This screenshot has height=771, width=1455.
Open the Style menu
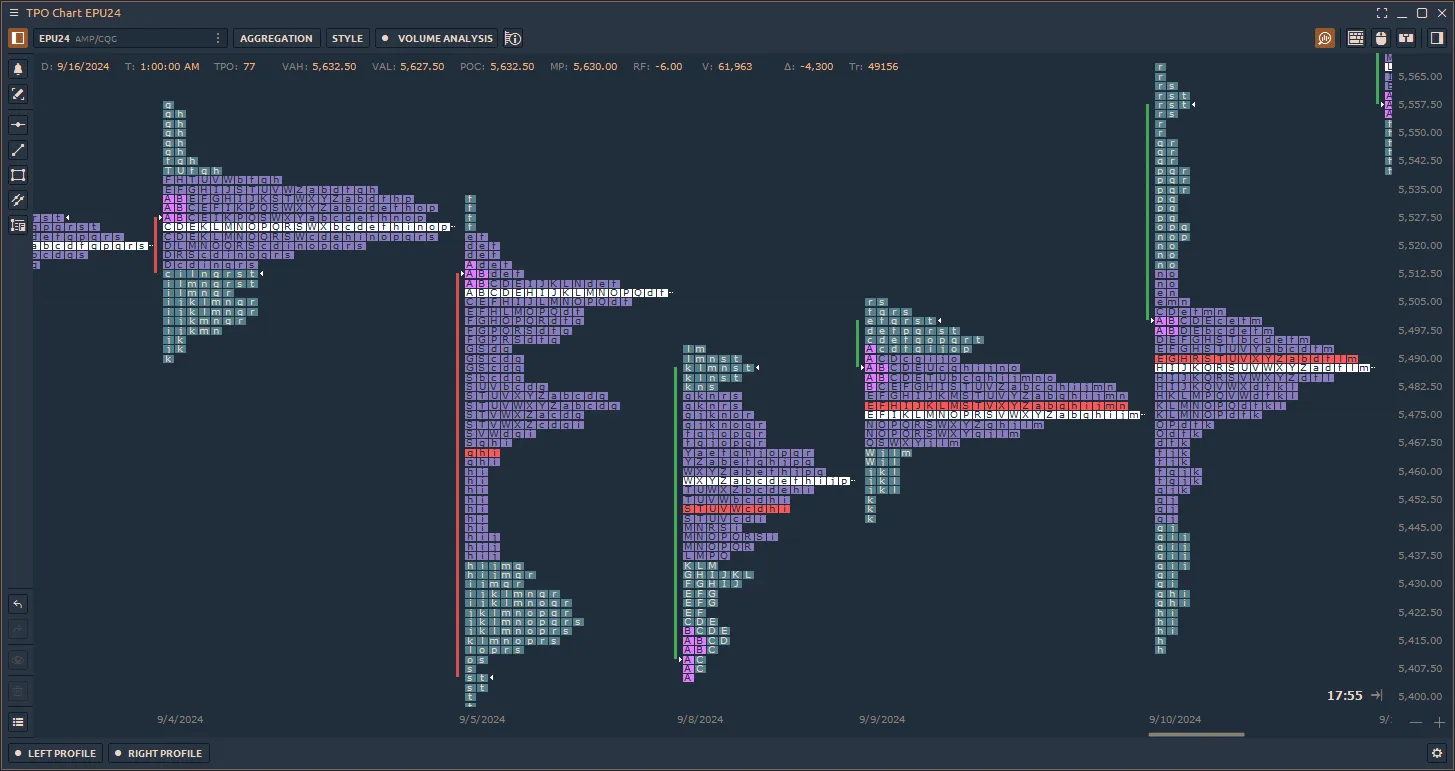point(347,38)
